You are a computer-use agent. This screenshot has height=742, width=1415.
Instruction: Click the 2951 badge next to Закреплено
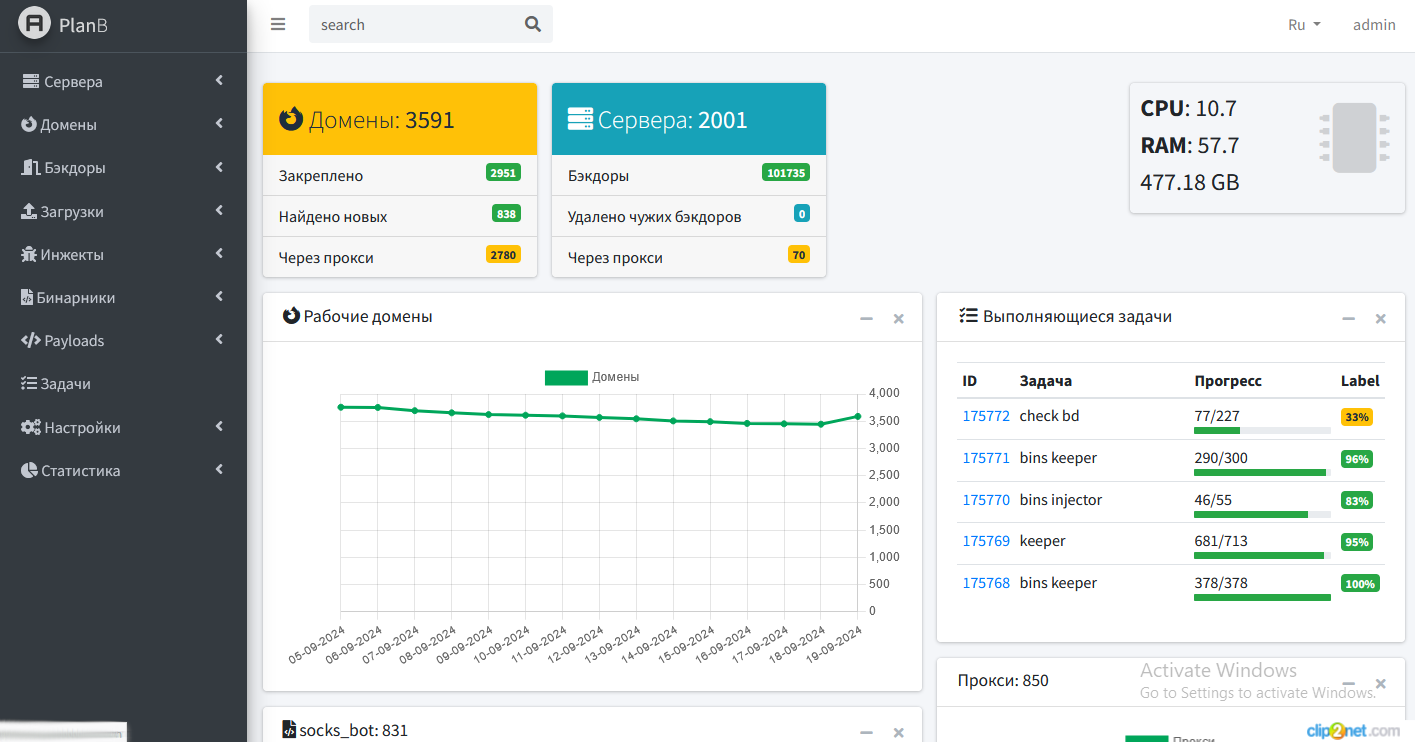(503, 173)
